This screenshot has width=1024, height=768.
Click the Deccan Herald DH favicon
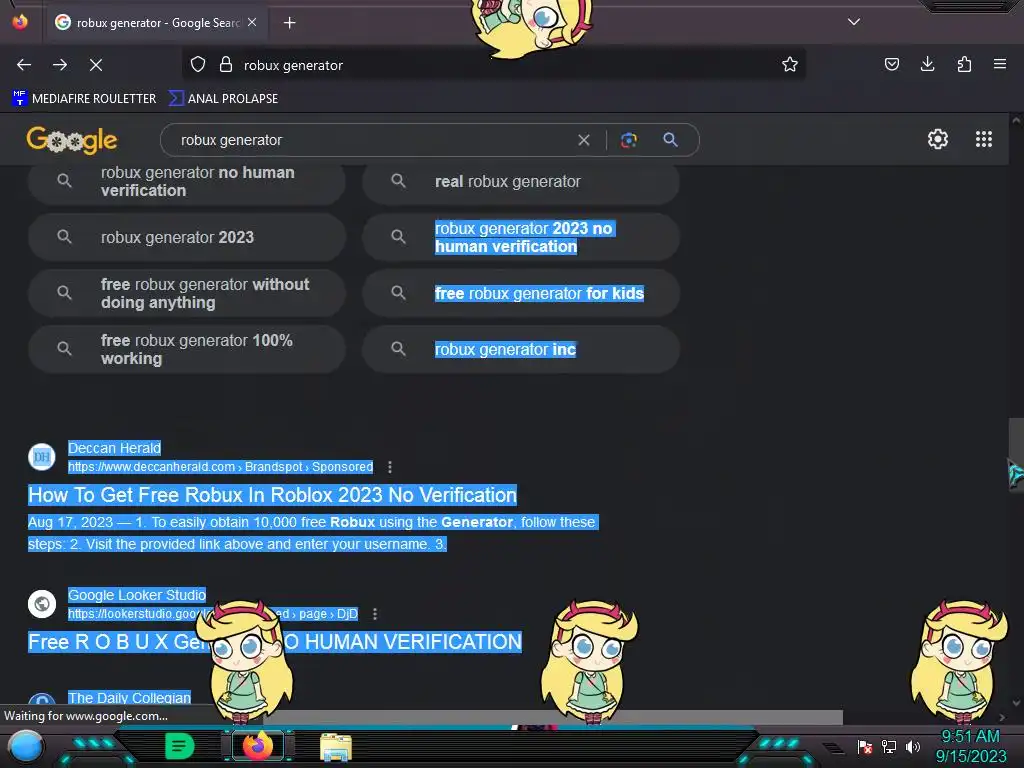pyautogui.click(x=42, y=456)
